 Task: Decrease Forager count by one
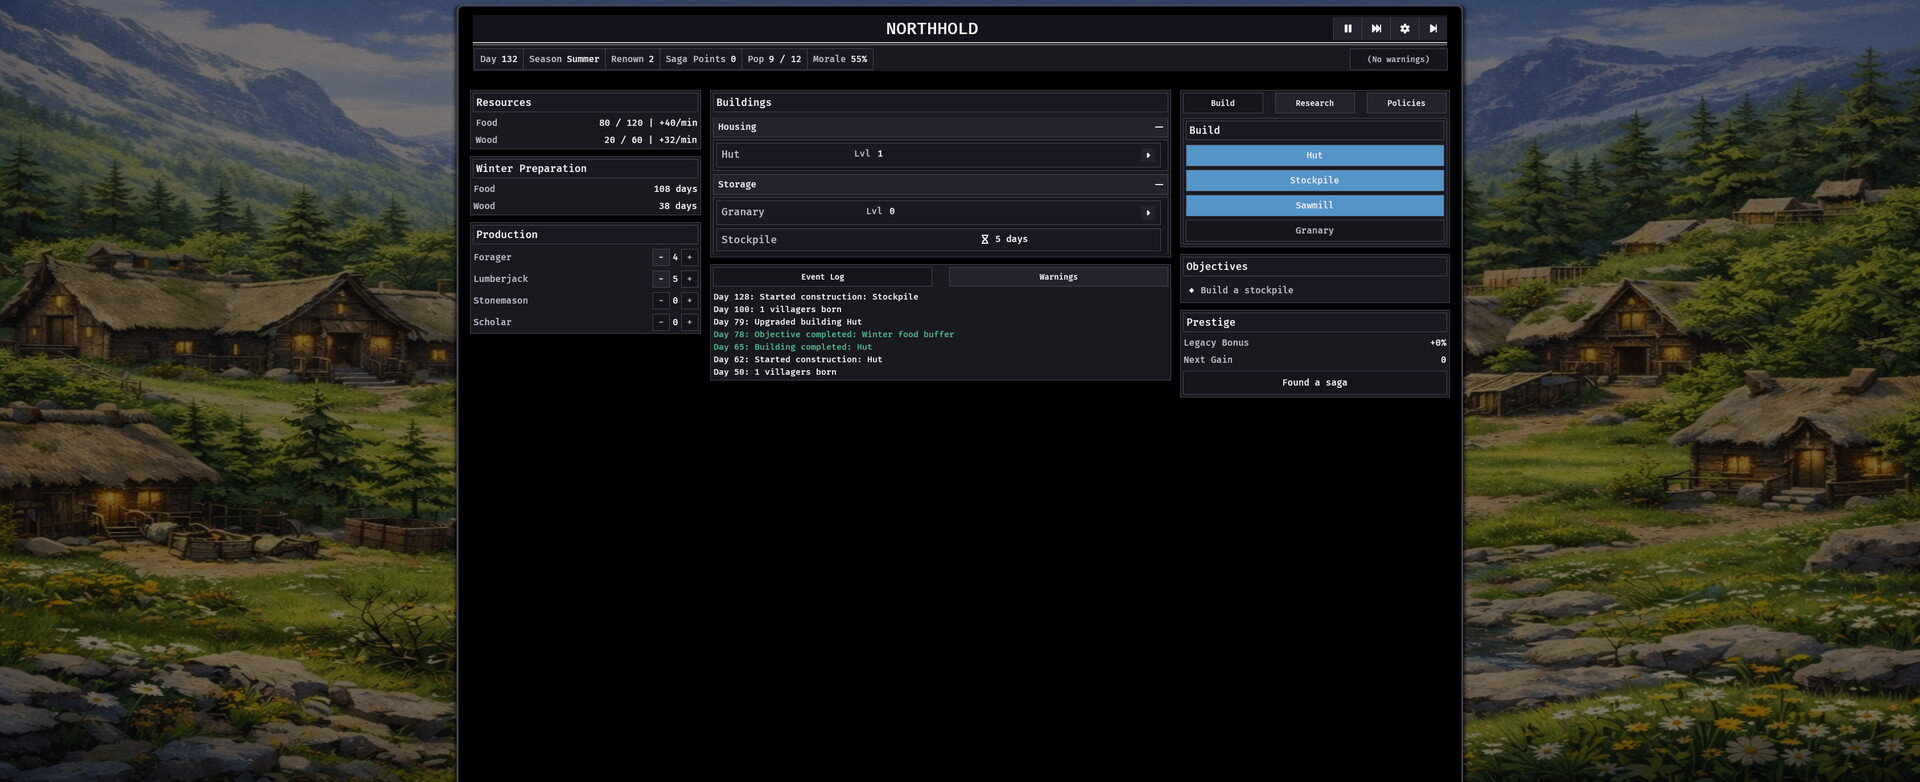(661, 258)
